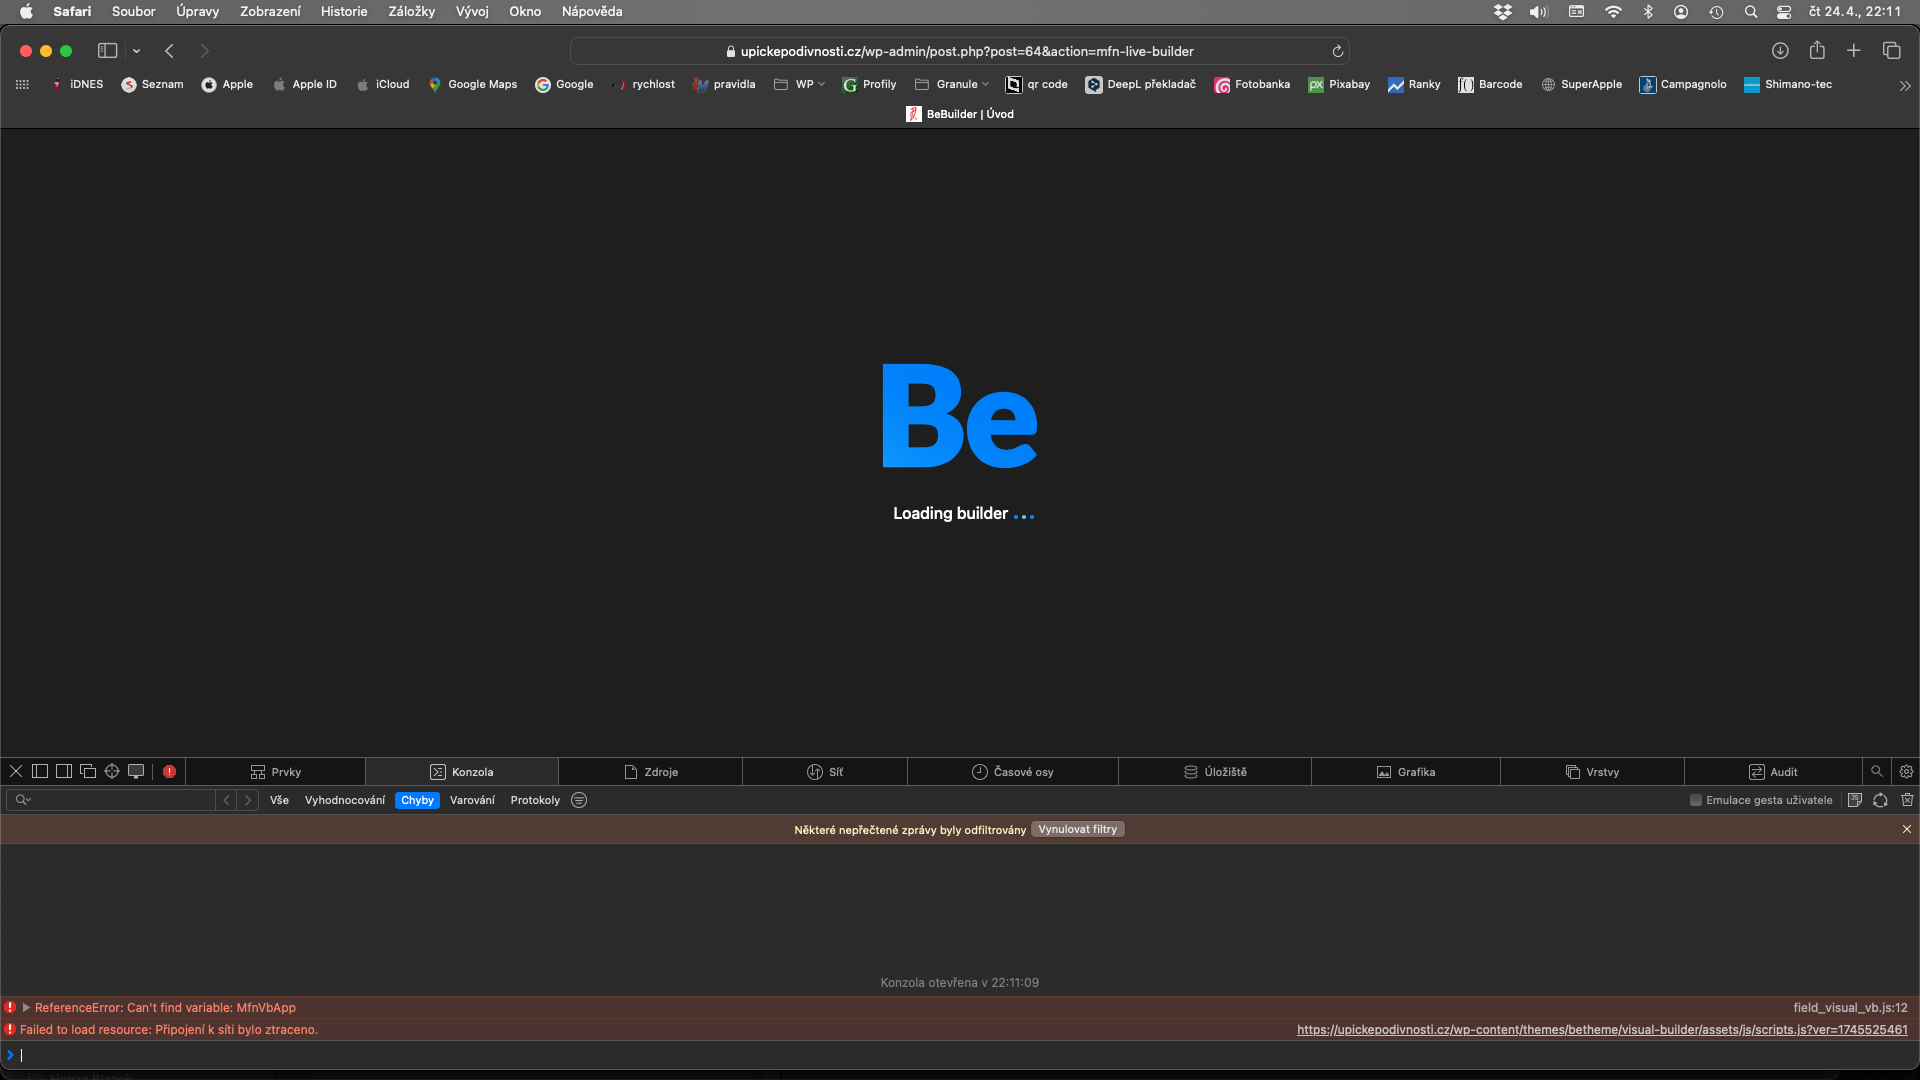The height and width of the screenshot is (1080, 1920).
Task: Switch to the Grafika tab
Action: (1406, 772)
